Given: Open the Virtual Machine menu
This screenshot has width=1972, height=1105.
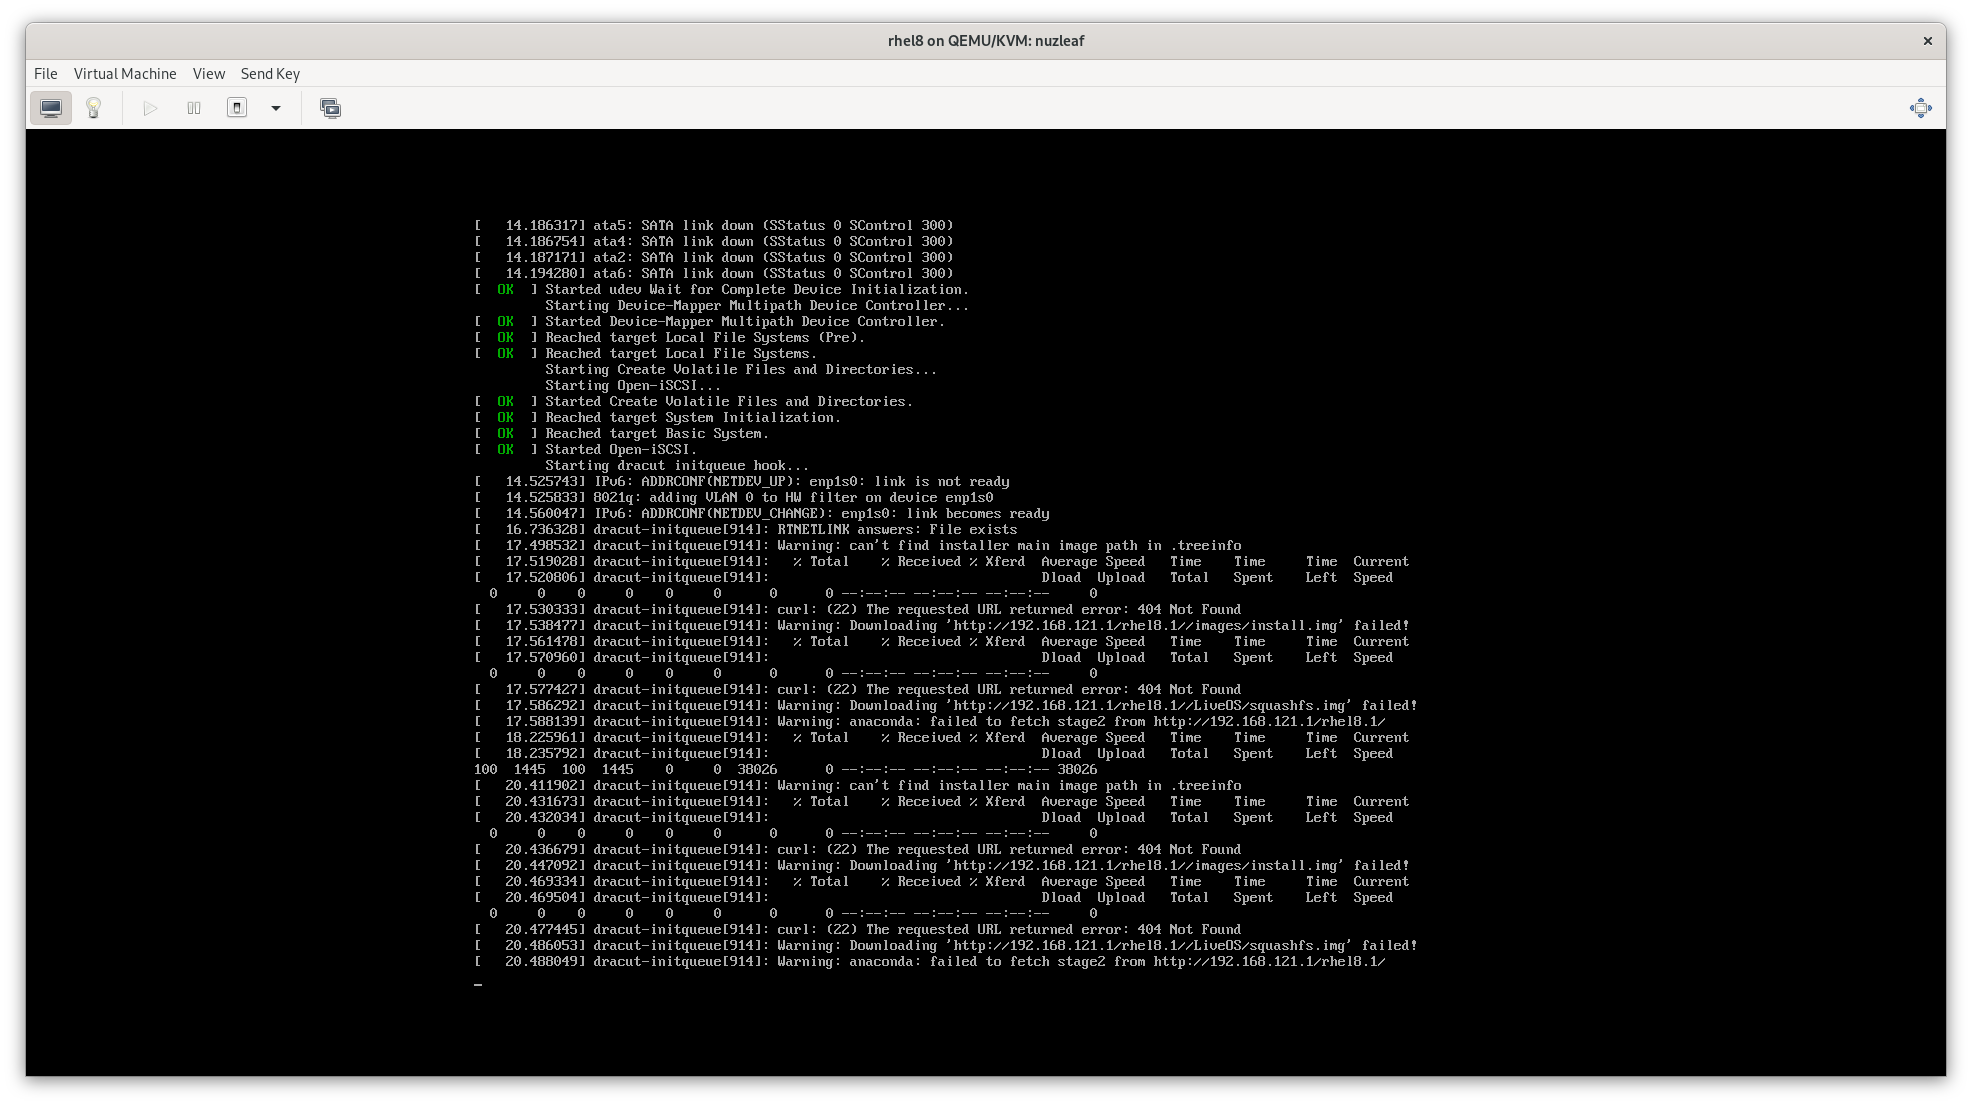Looking at the screenshot, I should click(125, 74).
